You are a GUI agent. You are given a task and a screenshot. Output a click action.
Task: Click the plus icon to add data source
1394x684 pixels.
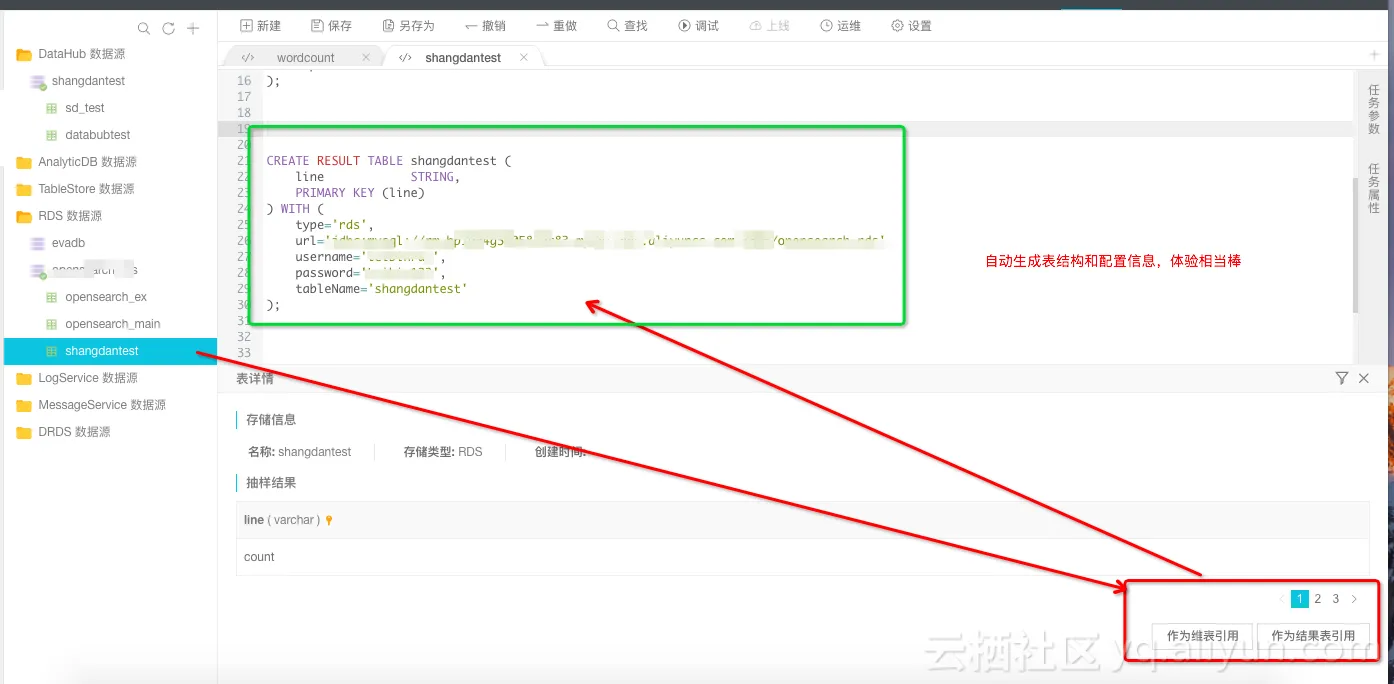coord(193,29)
